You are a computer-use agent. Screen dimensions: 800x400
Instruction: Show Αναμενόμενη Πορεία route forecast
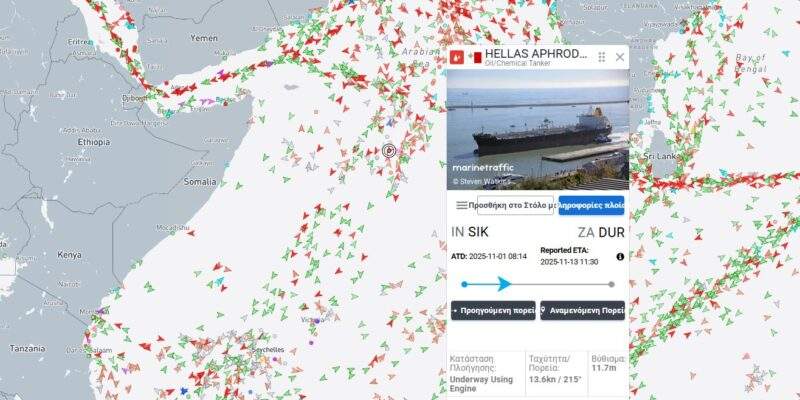[x=582, y=310]
